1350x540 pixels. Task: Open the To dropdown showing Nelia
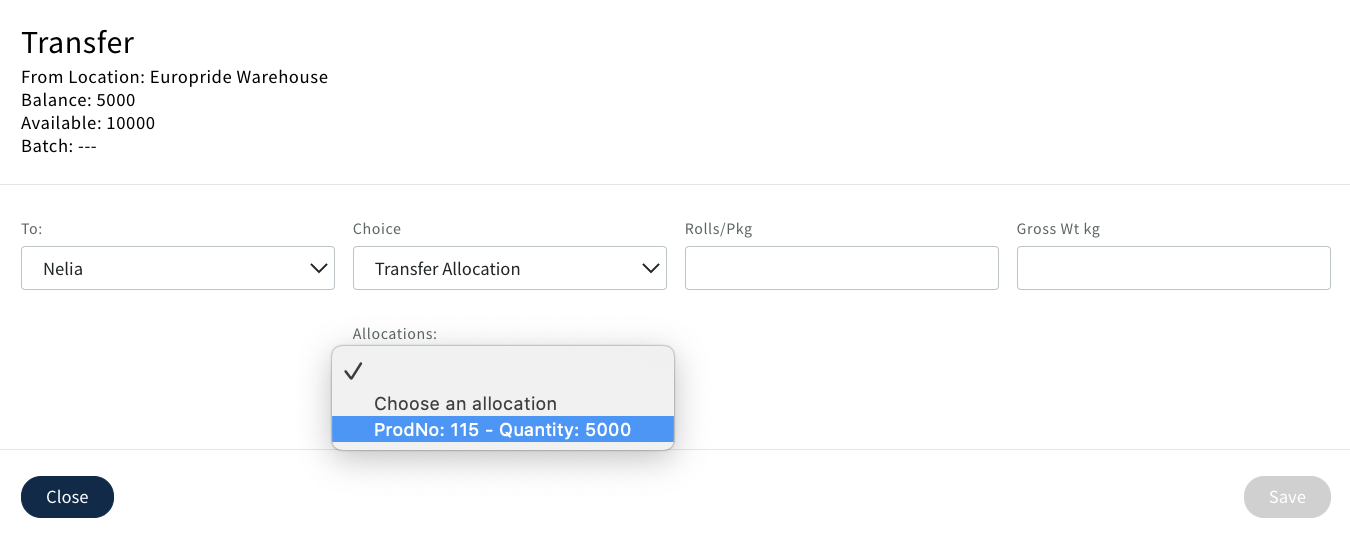click(178, 268)
